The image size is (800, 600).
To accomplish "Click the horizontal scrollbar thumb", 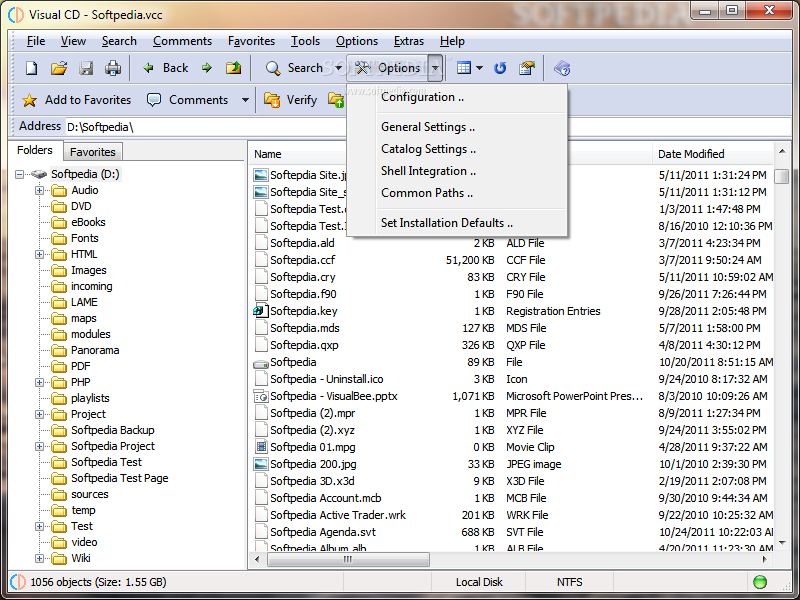I will pyautogui.click(x=348, y=560).
